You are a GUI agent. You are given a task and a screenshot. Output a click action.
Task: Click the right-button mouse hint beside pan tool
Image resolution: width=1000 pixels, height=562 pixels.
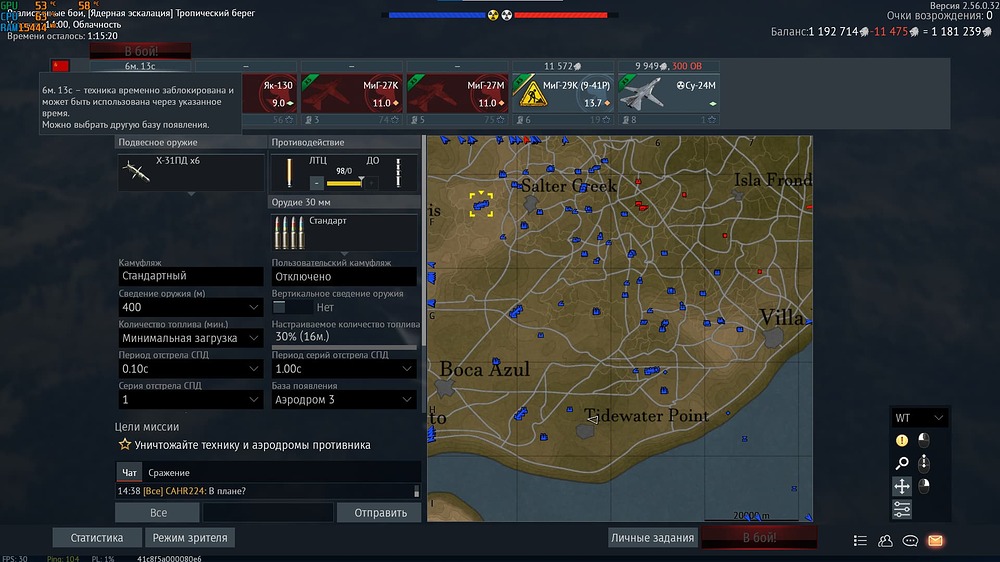tap(923, 486)
